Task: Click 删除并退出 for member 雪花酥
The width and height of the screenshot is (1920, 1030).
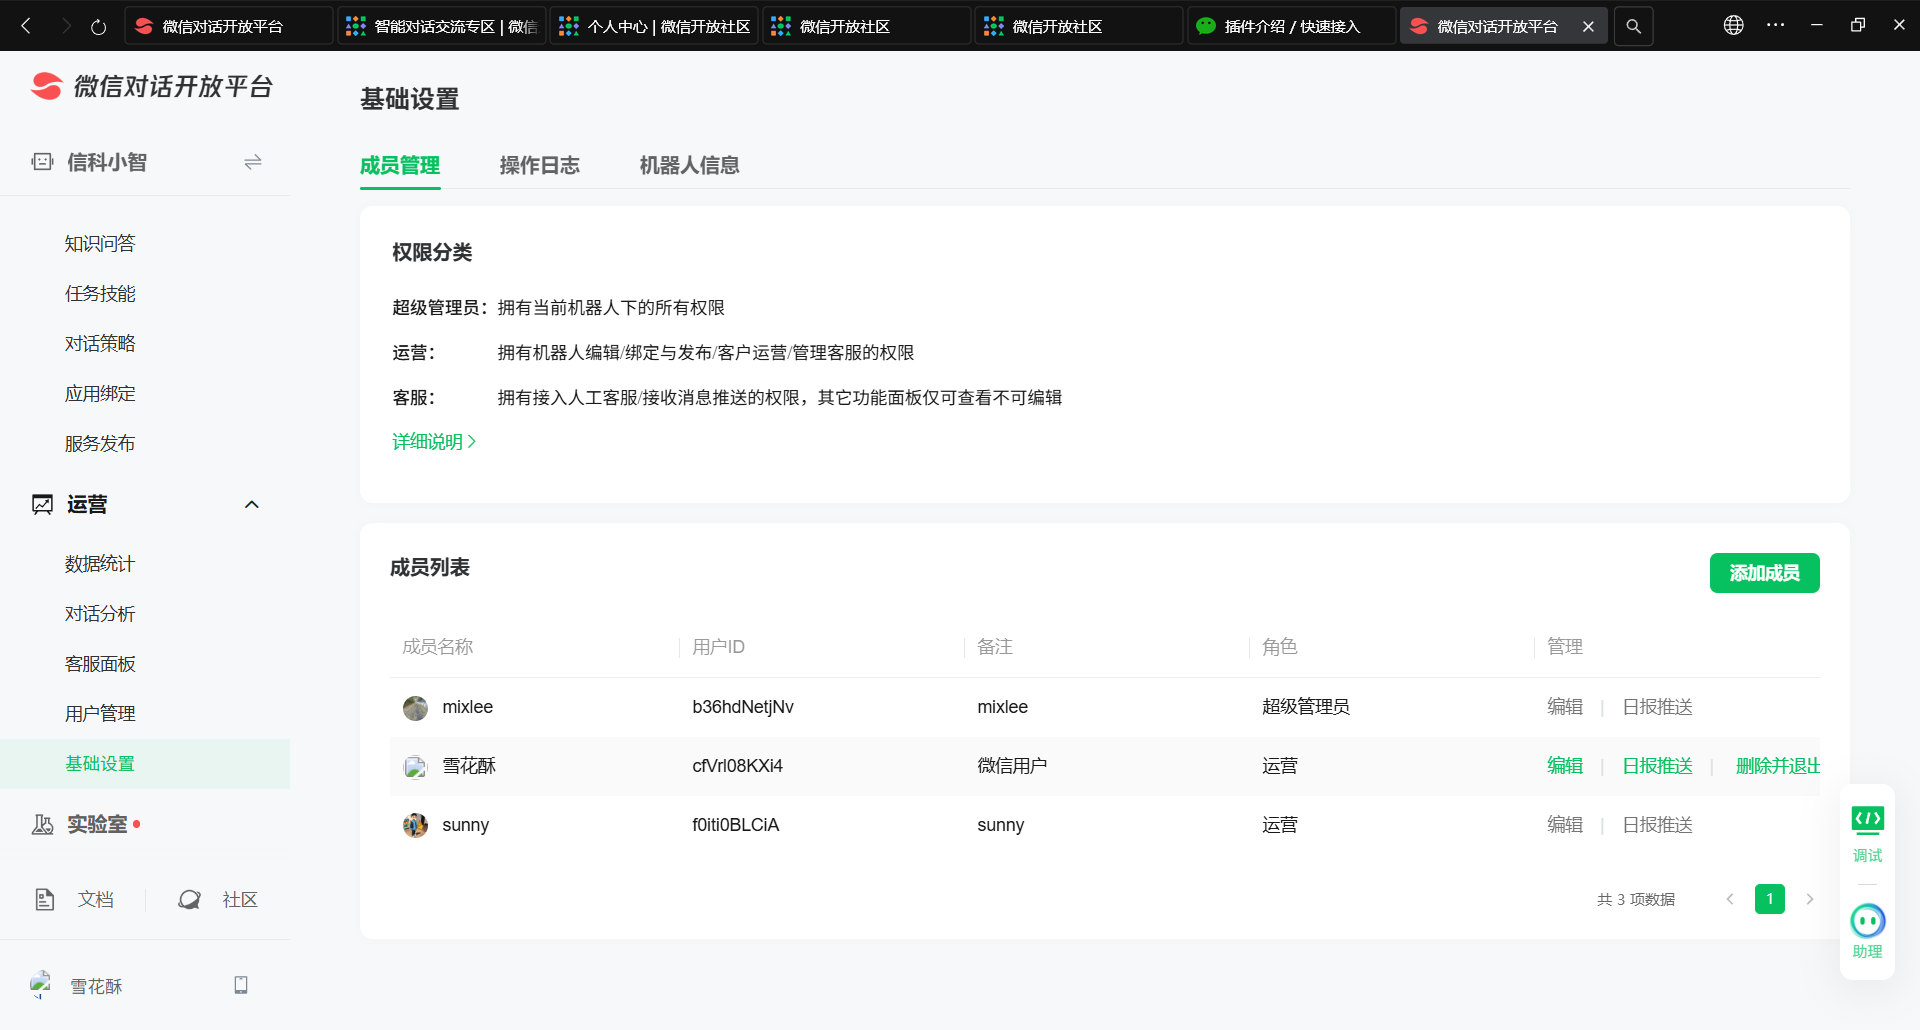Action: (x=1778, y=766)
